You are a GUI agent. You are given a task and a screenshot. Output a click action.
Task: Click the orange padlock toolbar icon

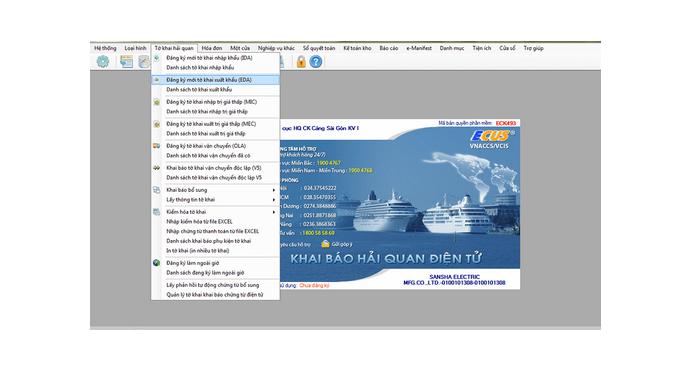[x=301, y=61]
